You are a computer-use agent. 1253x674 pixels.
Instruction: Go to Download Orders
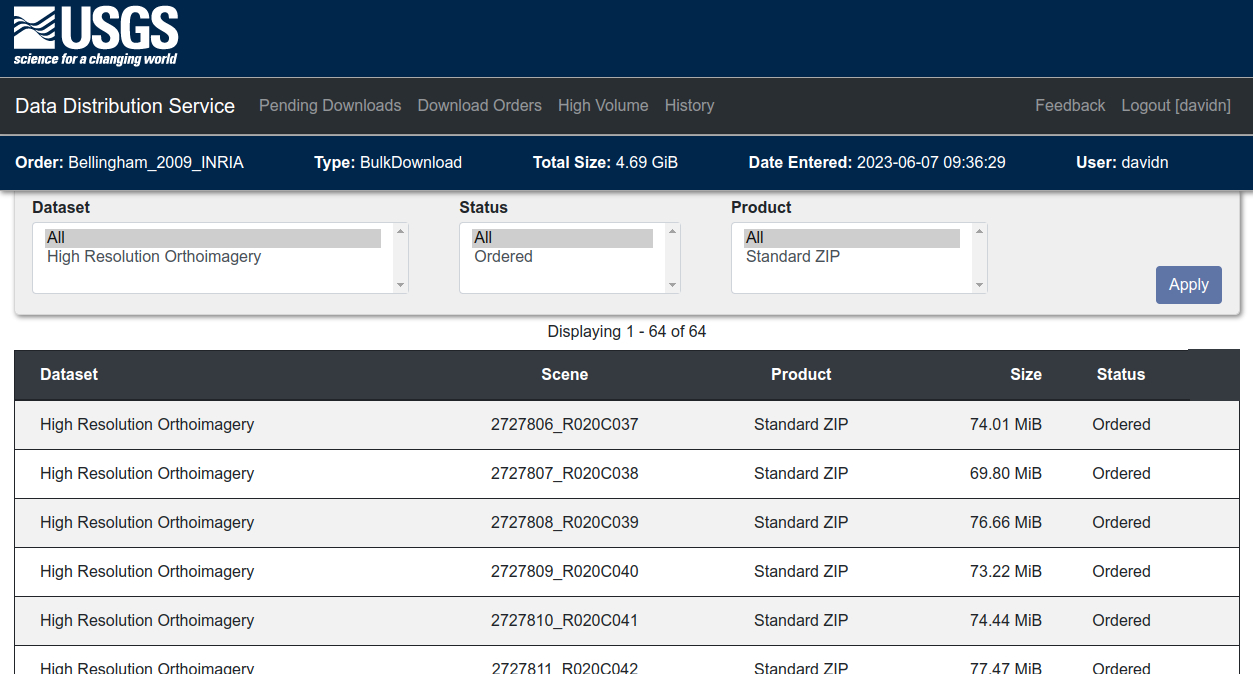tap(479, 106)
